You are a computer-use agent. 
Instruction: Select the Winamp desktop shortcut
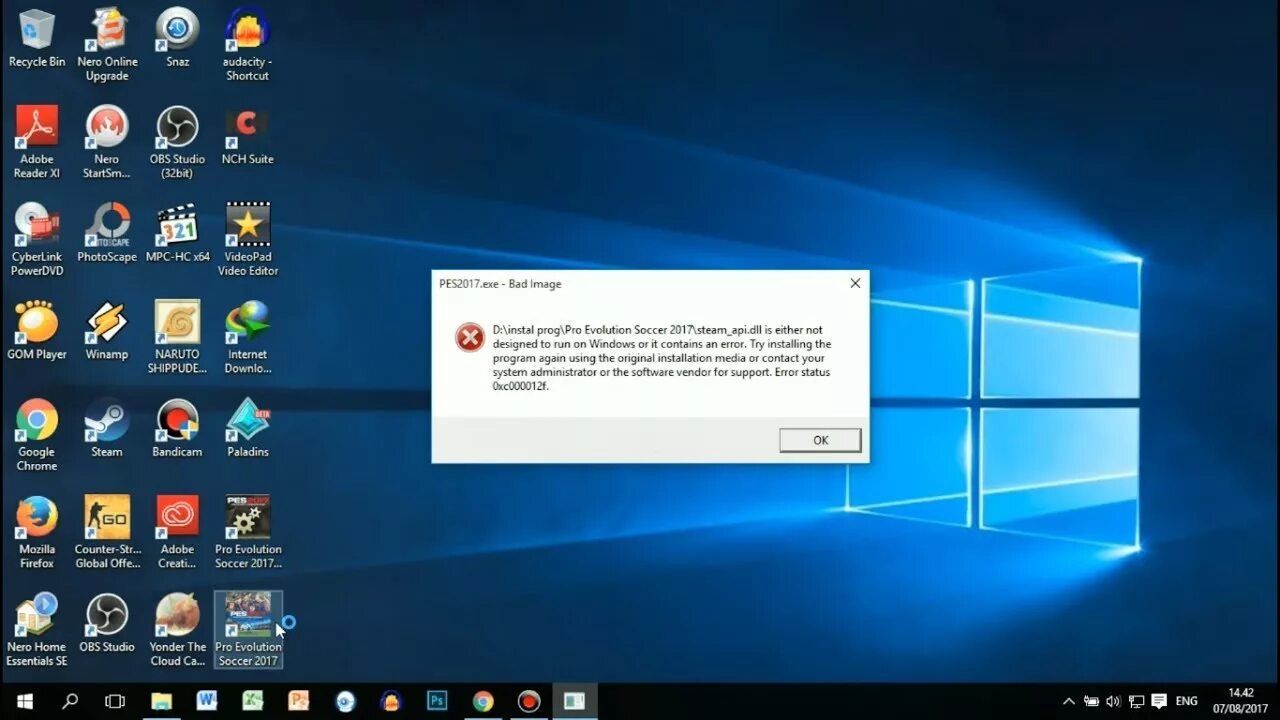tap(107, 331)
